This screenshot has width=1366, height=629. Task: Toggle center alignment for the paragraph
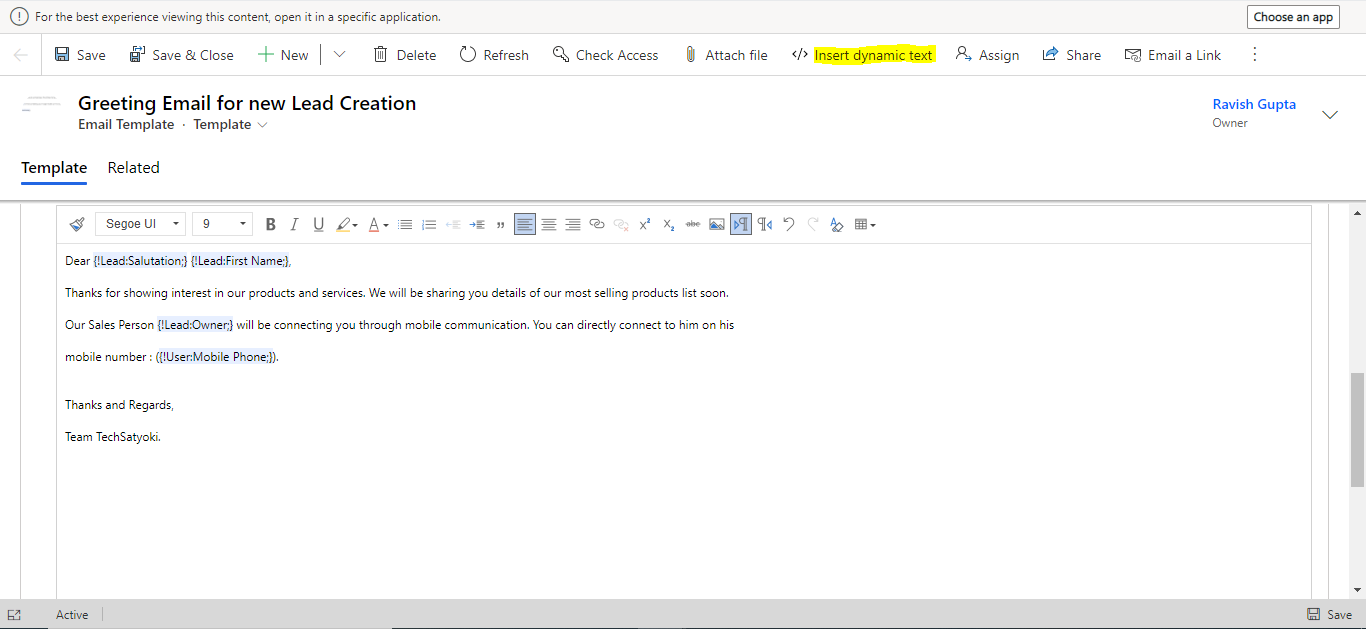(548, 224)
